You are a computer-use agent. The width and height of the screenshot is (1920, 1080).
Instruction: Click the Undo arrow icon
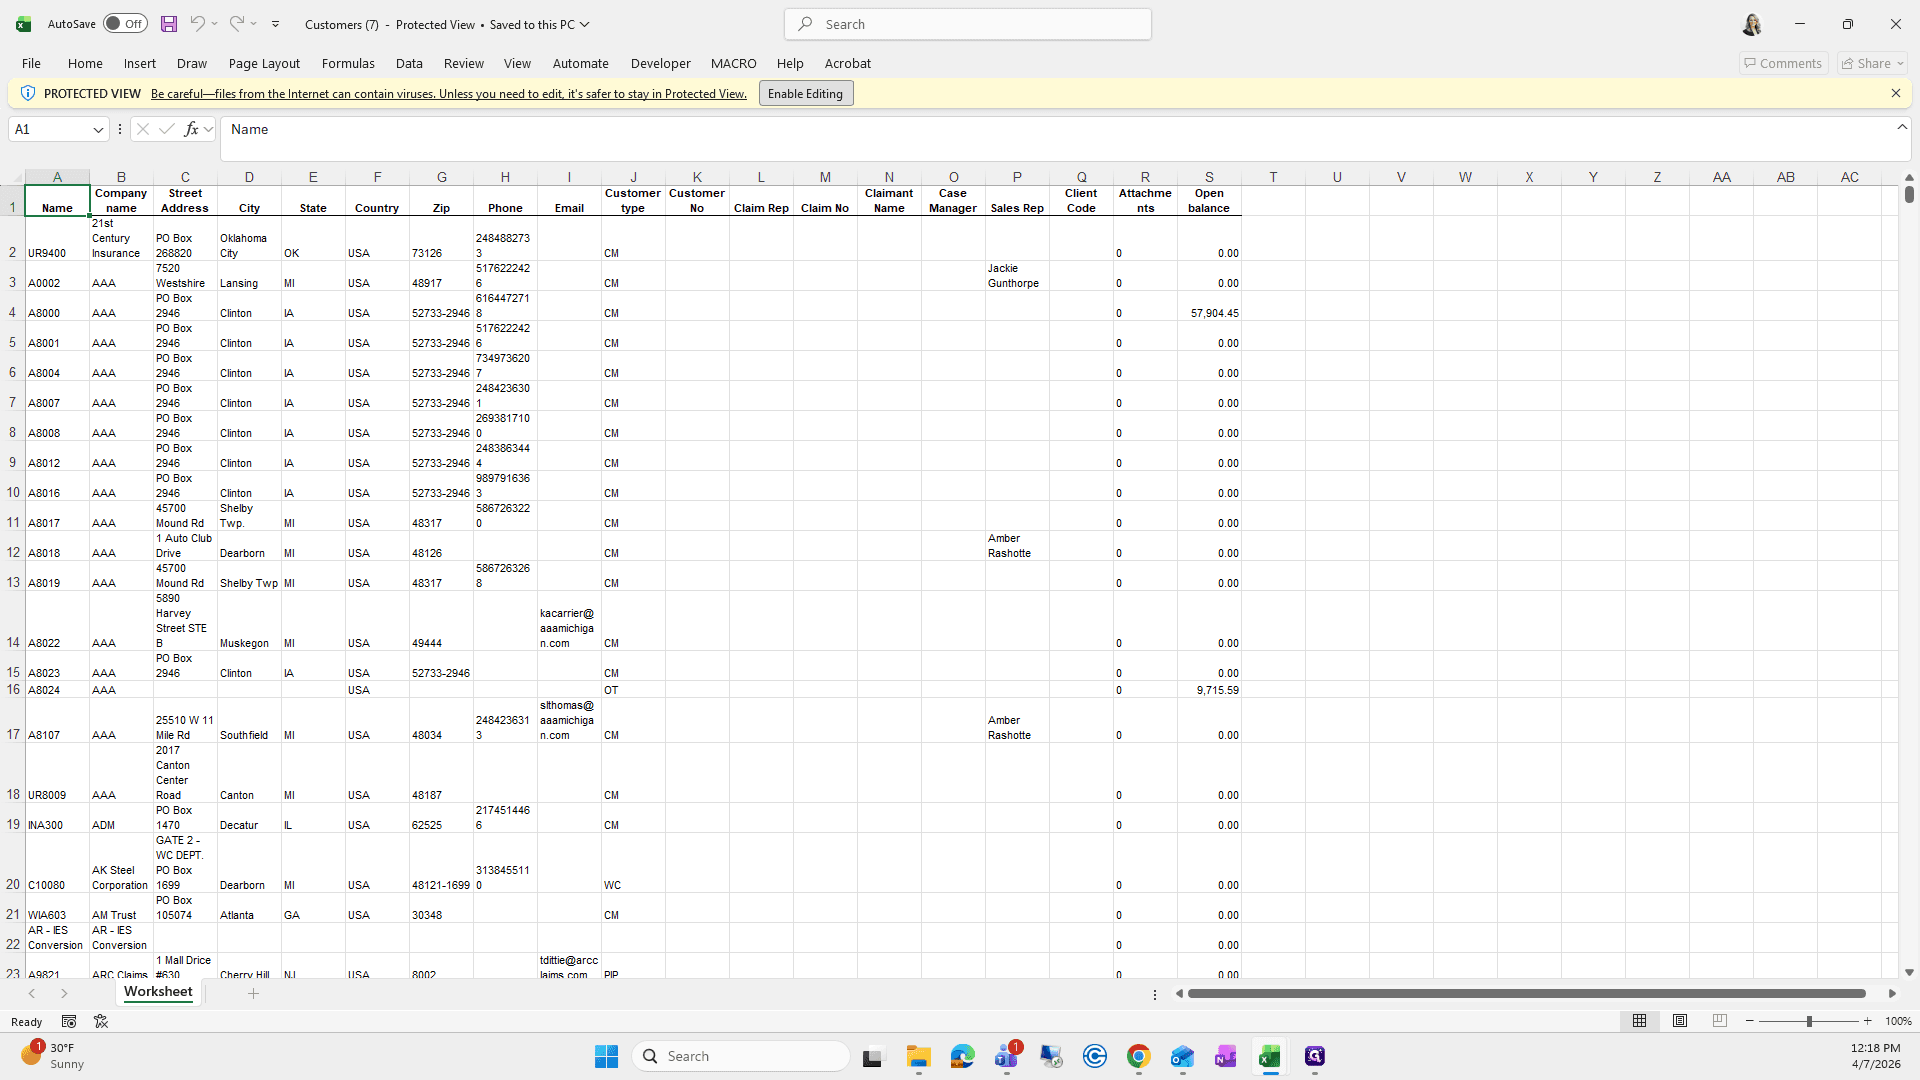coord(197,24)
